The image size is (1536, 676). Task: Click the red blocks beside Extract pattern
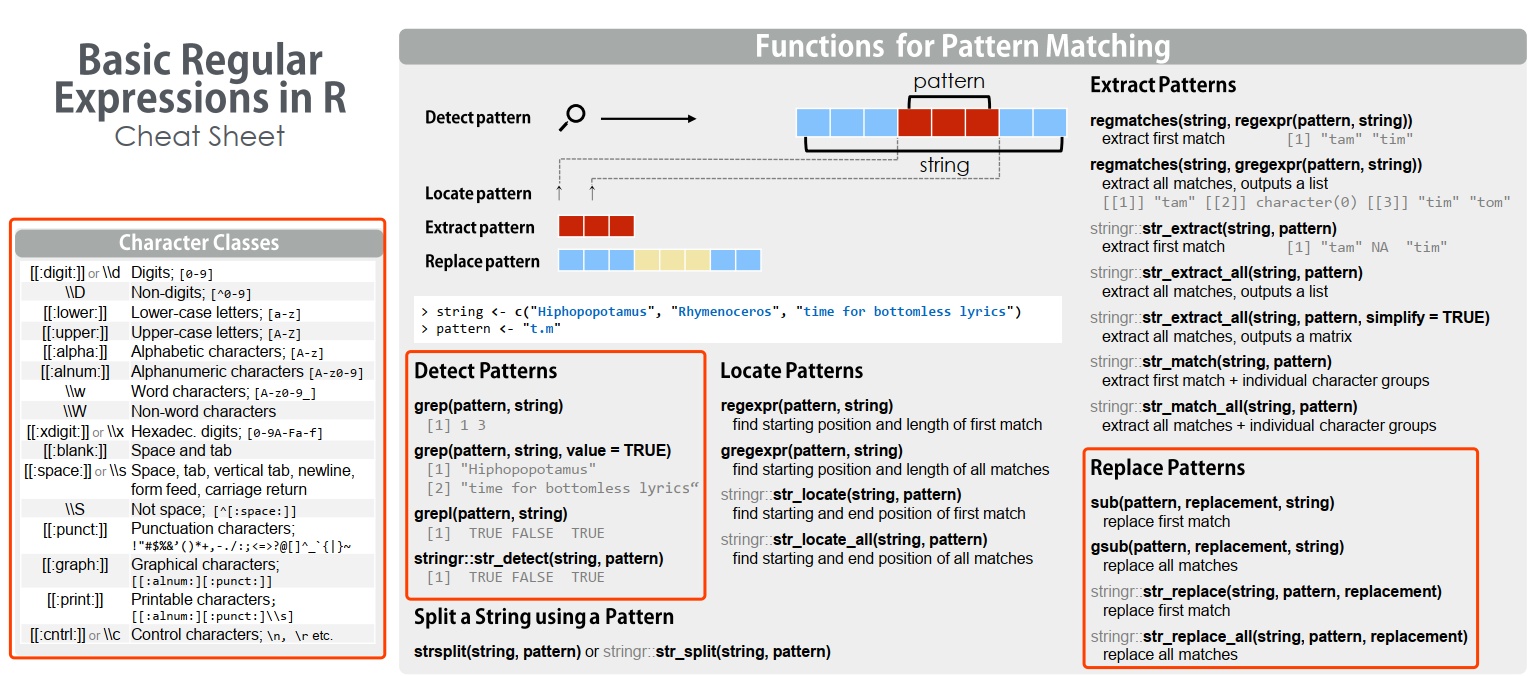(596, 227)
